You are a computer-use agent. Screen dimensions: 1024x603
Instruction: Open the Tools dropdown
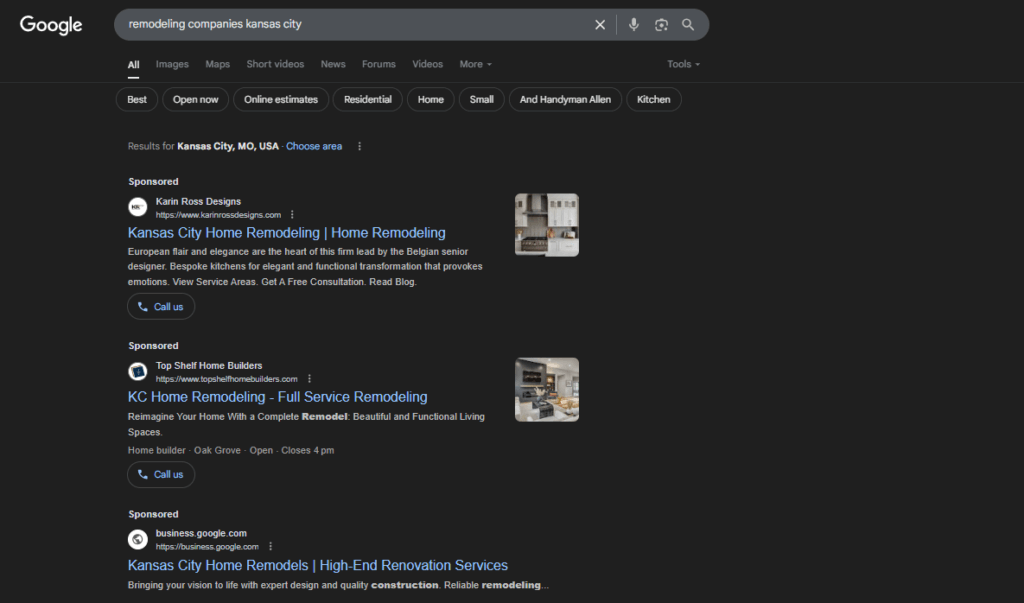coord(683,64)
